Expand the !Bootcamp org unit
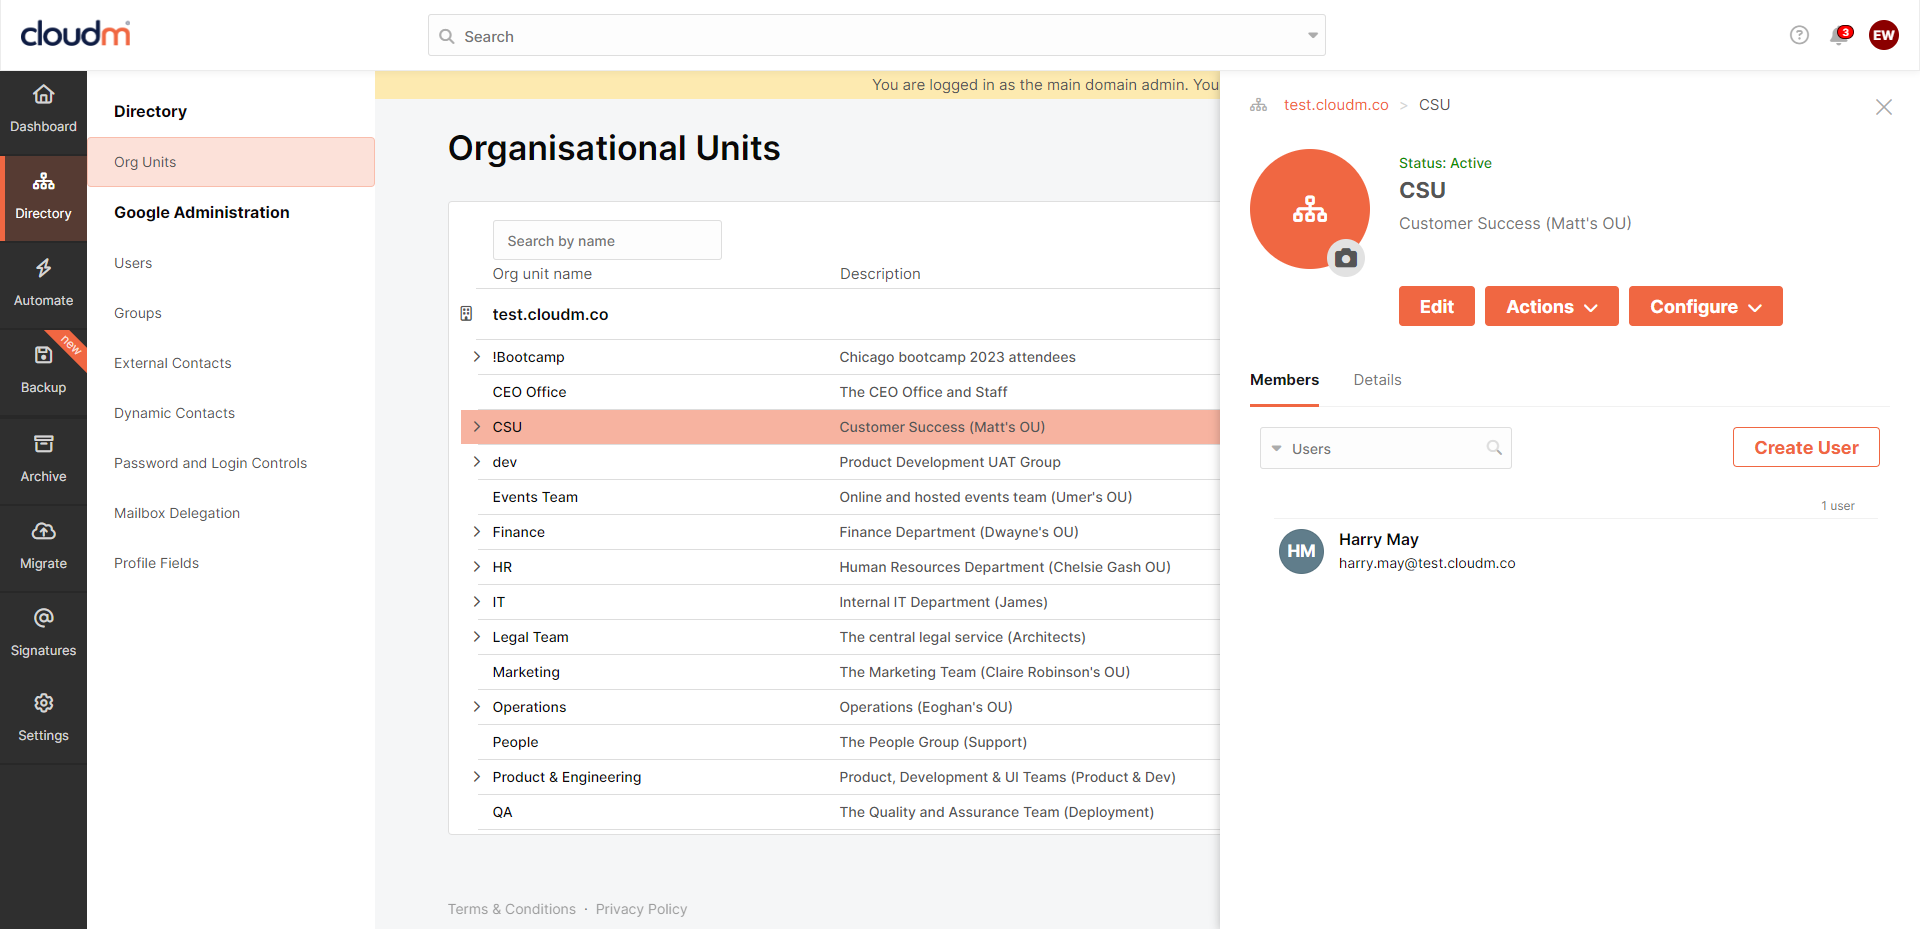Viewport: 1920px width, 929px height. pyautogui.click(x=477, y=357)
